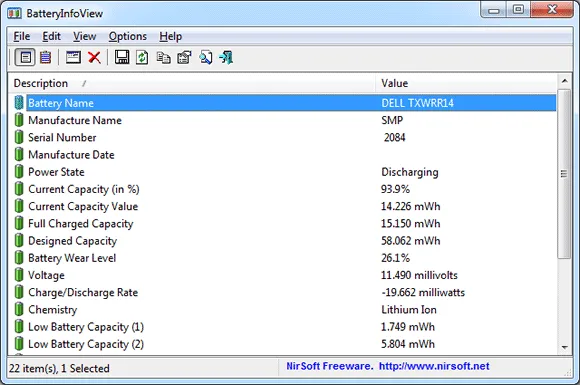The image size is (580, 385).
Task: Open the Edit menu
Action: pyautogui.click(x=51, y=36)
